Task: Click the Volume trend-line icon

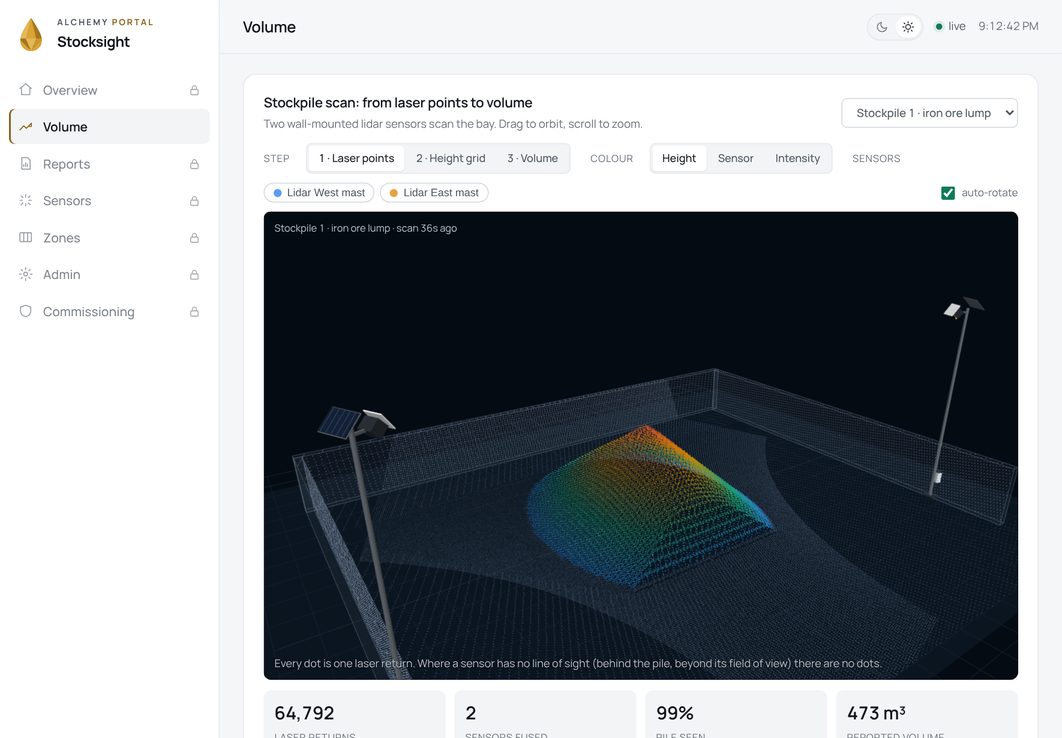Action: pyautogui.click(x=26, y=127)
